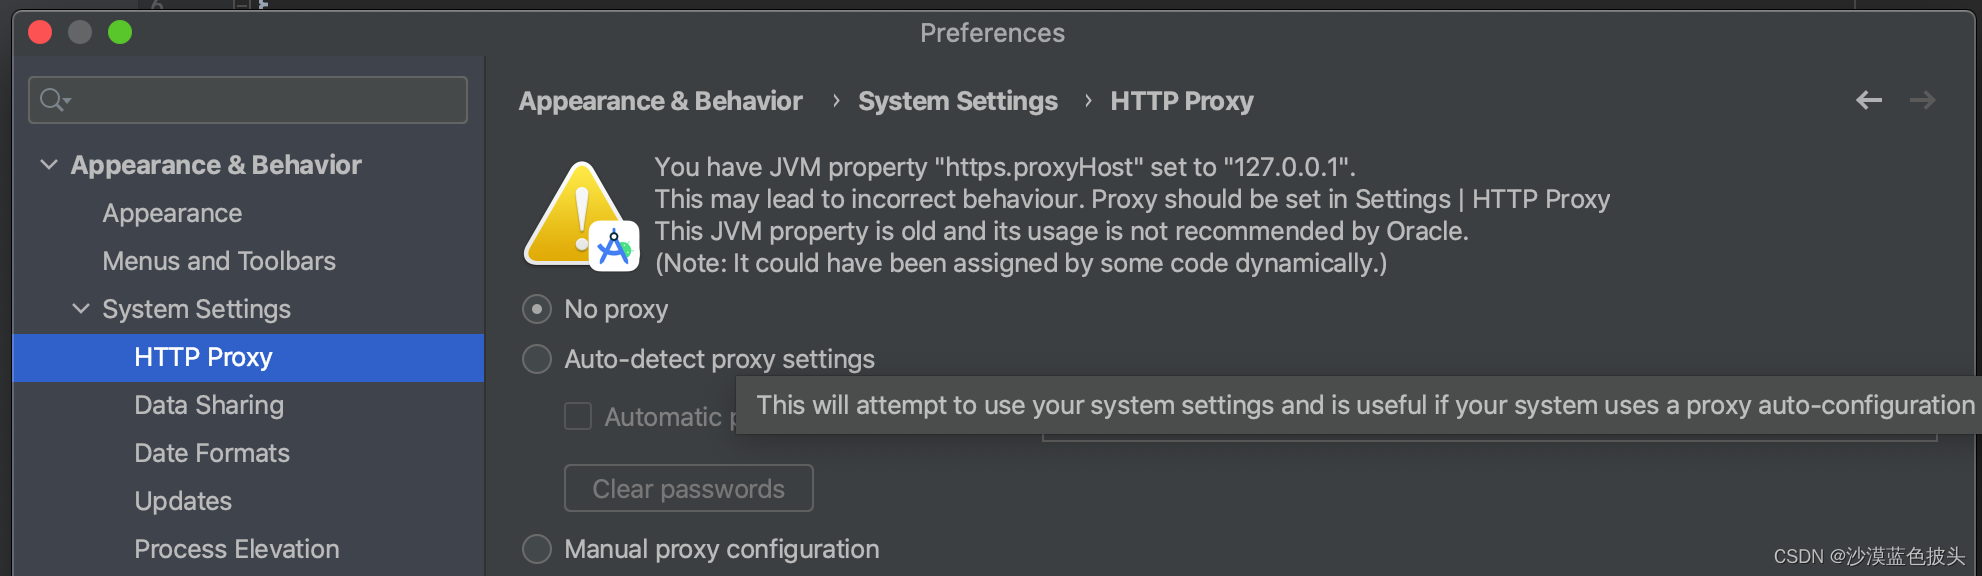Click the green window zoom button
The height and width of the screenshot is (576, 1982).
click(120, 33)
